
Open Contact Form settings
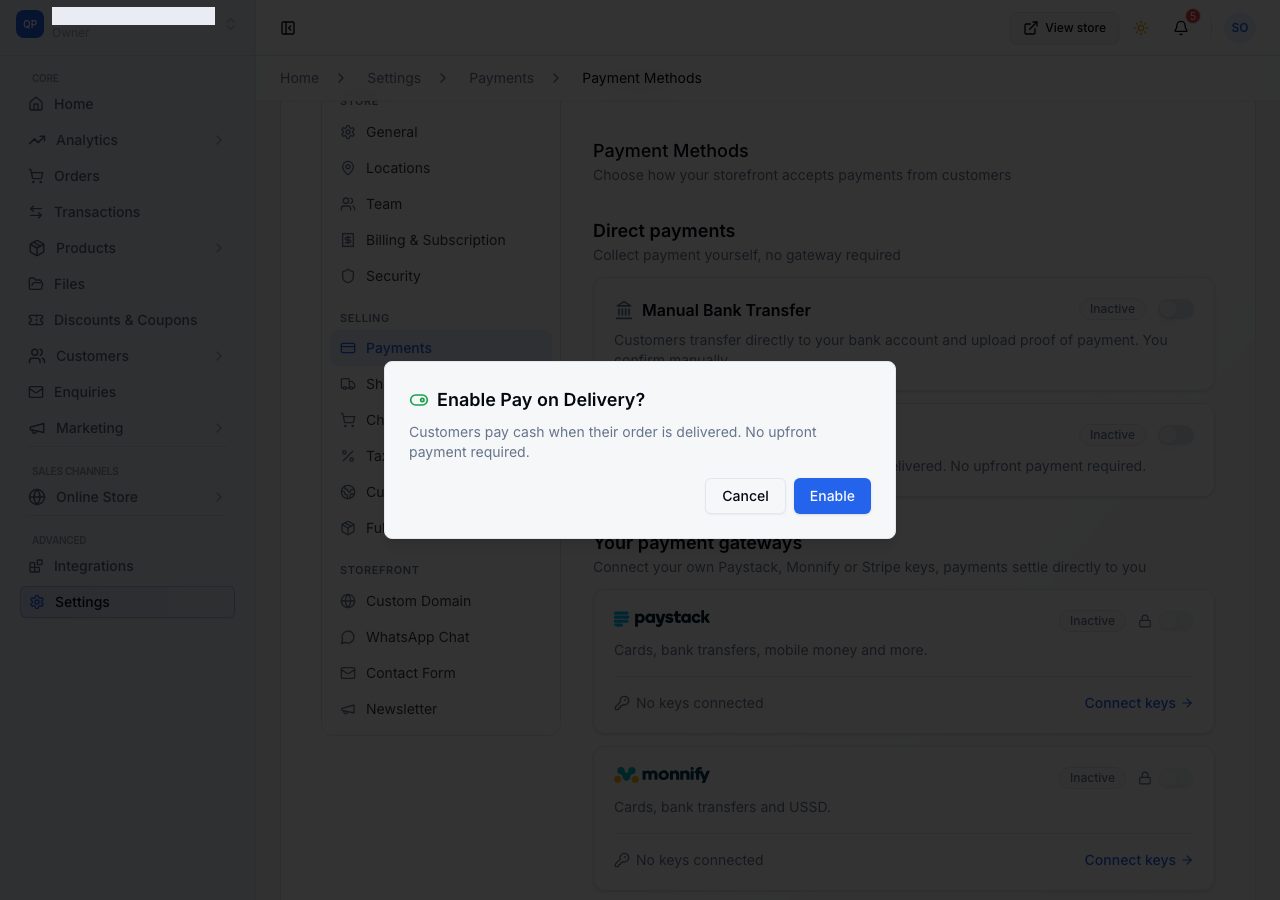[441, 673]
